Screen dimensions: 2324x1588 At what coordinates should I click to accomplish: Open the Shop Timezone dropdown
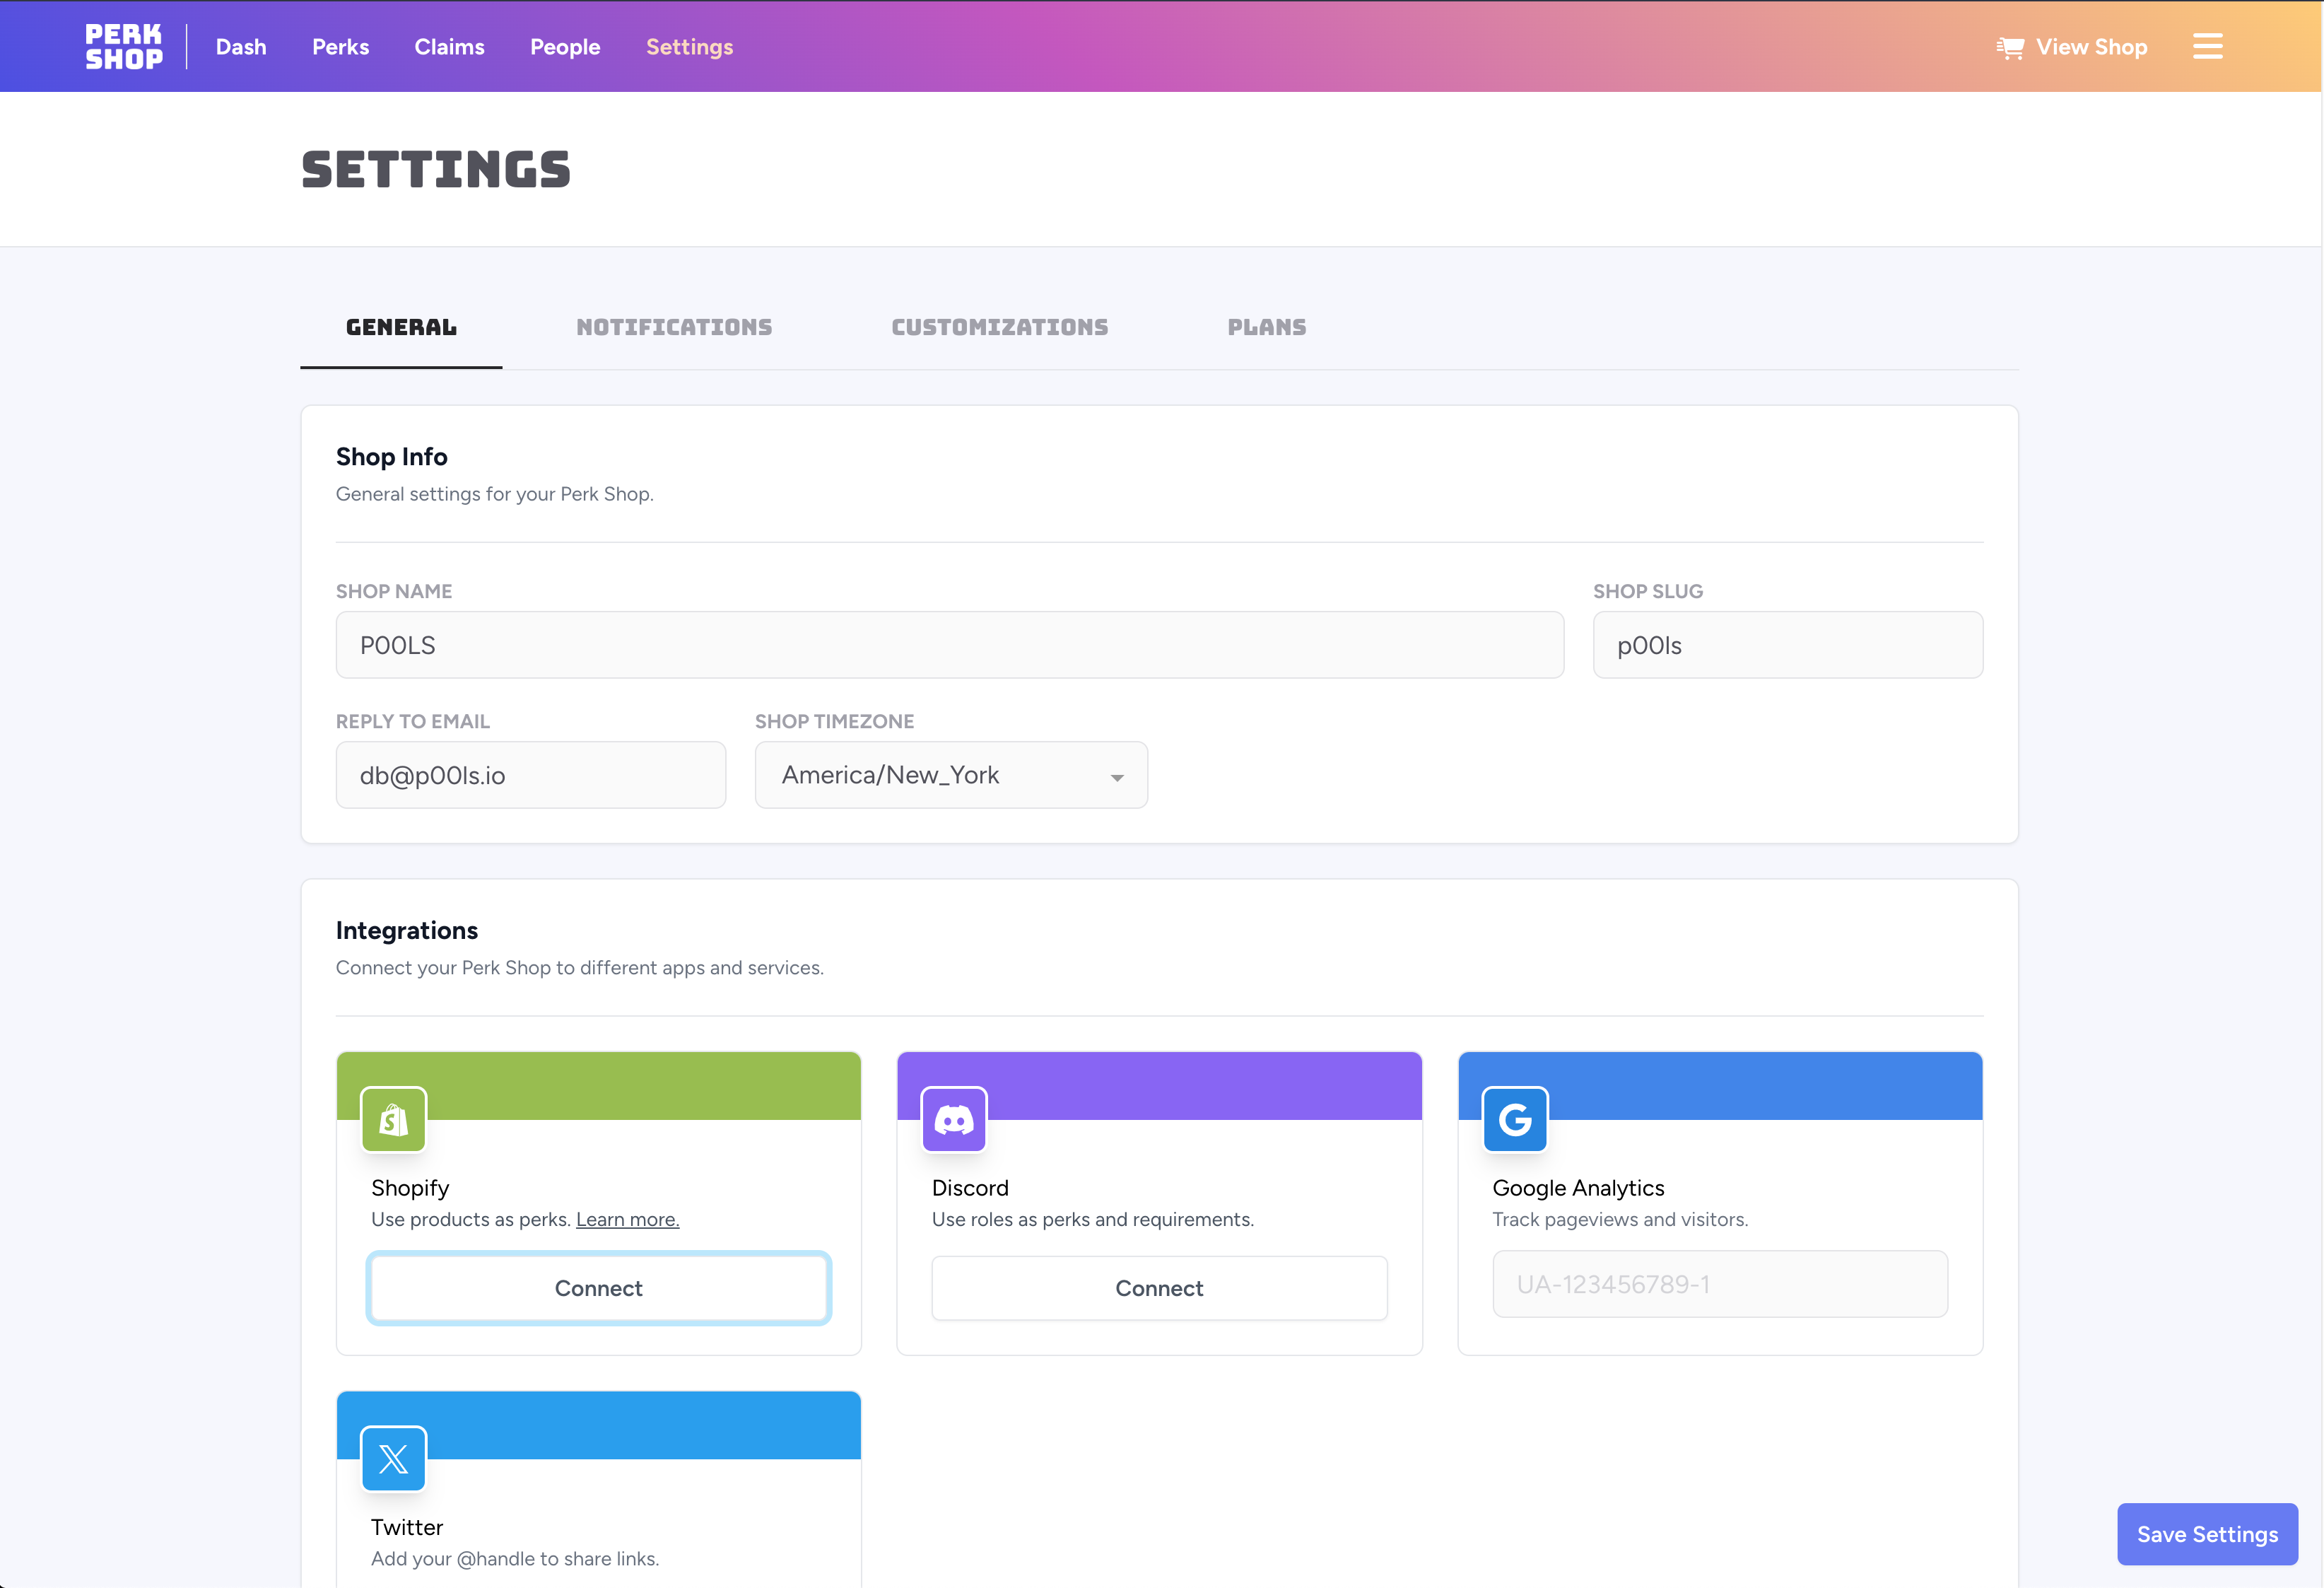(x=951, y=775)
